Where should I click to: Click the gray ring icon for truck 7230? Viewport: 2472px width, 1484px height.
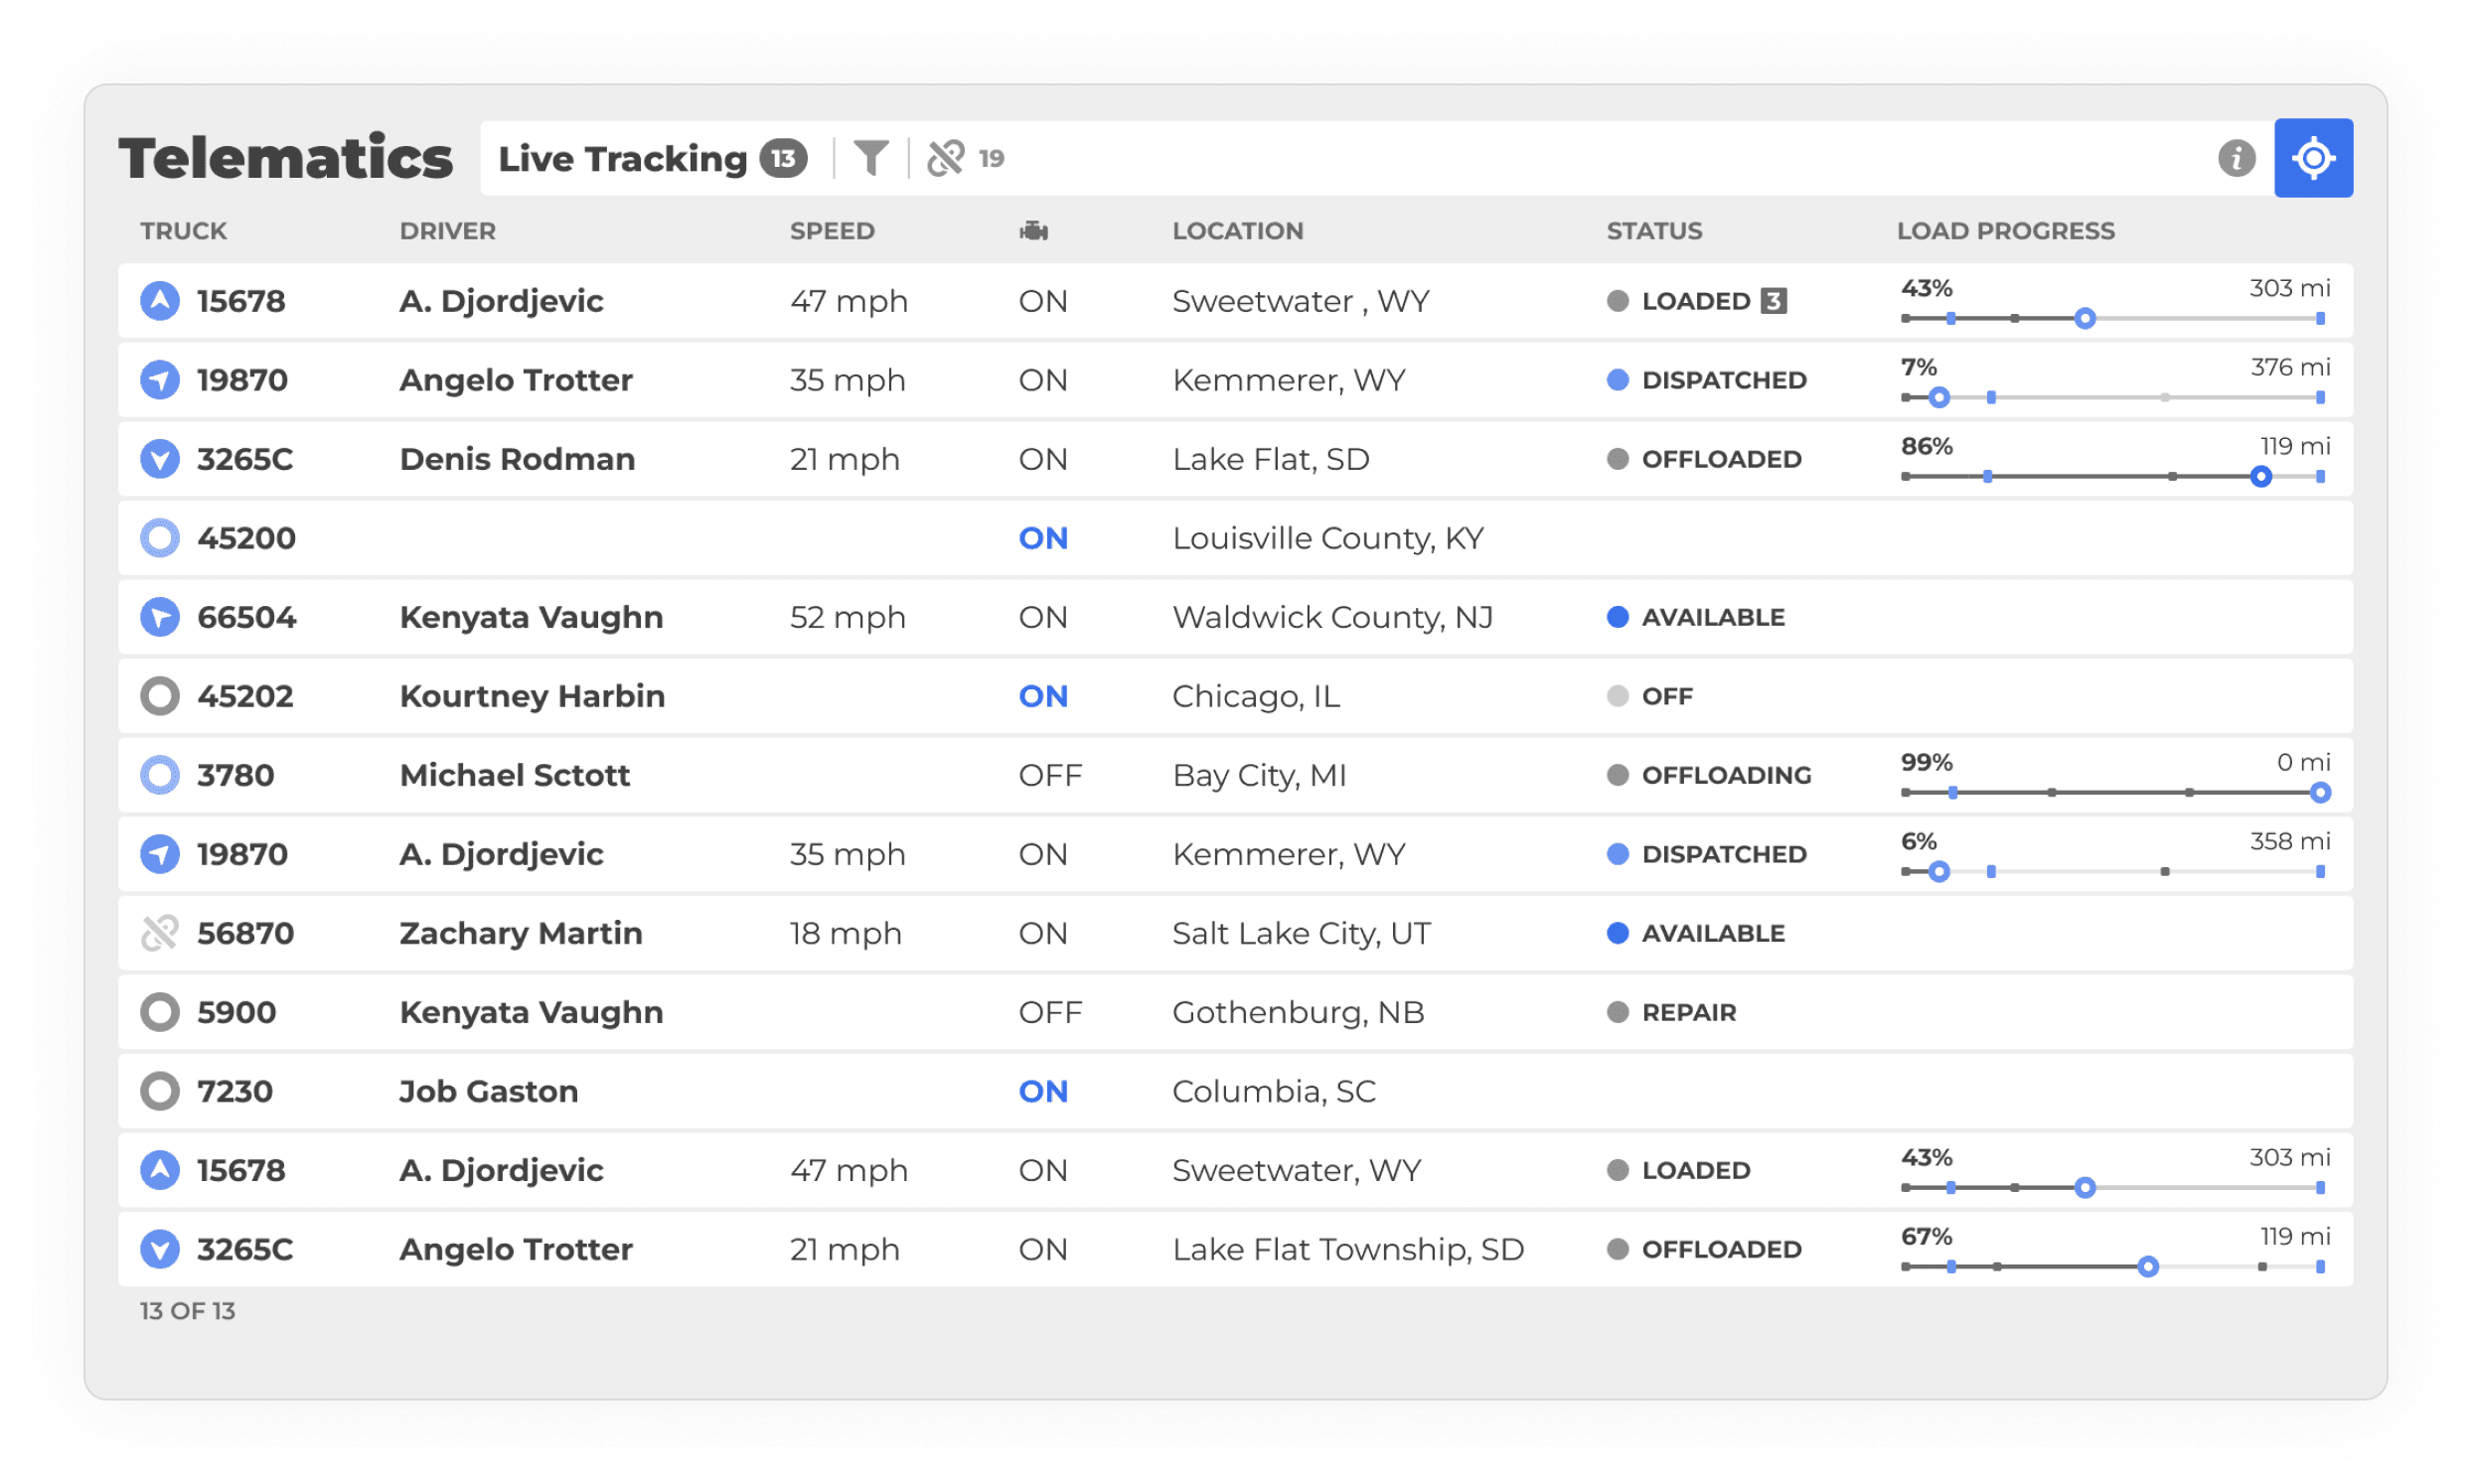coord(160,1091)
